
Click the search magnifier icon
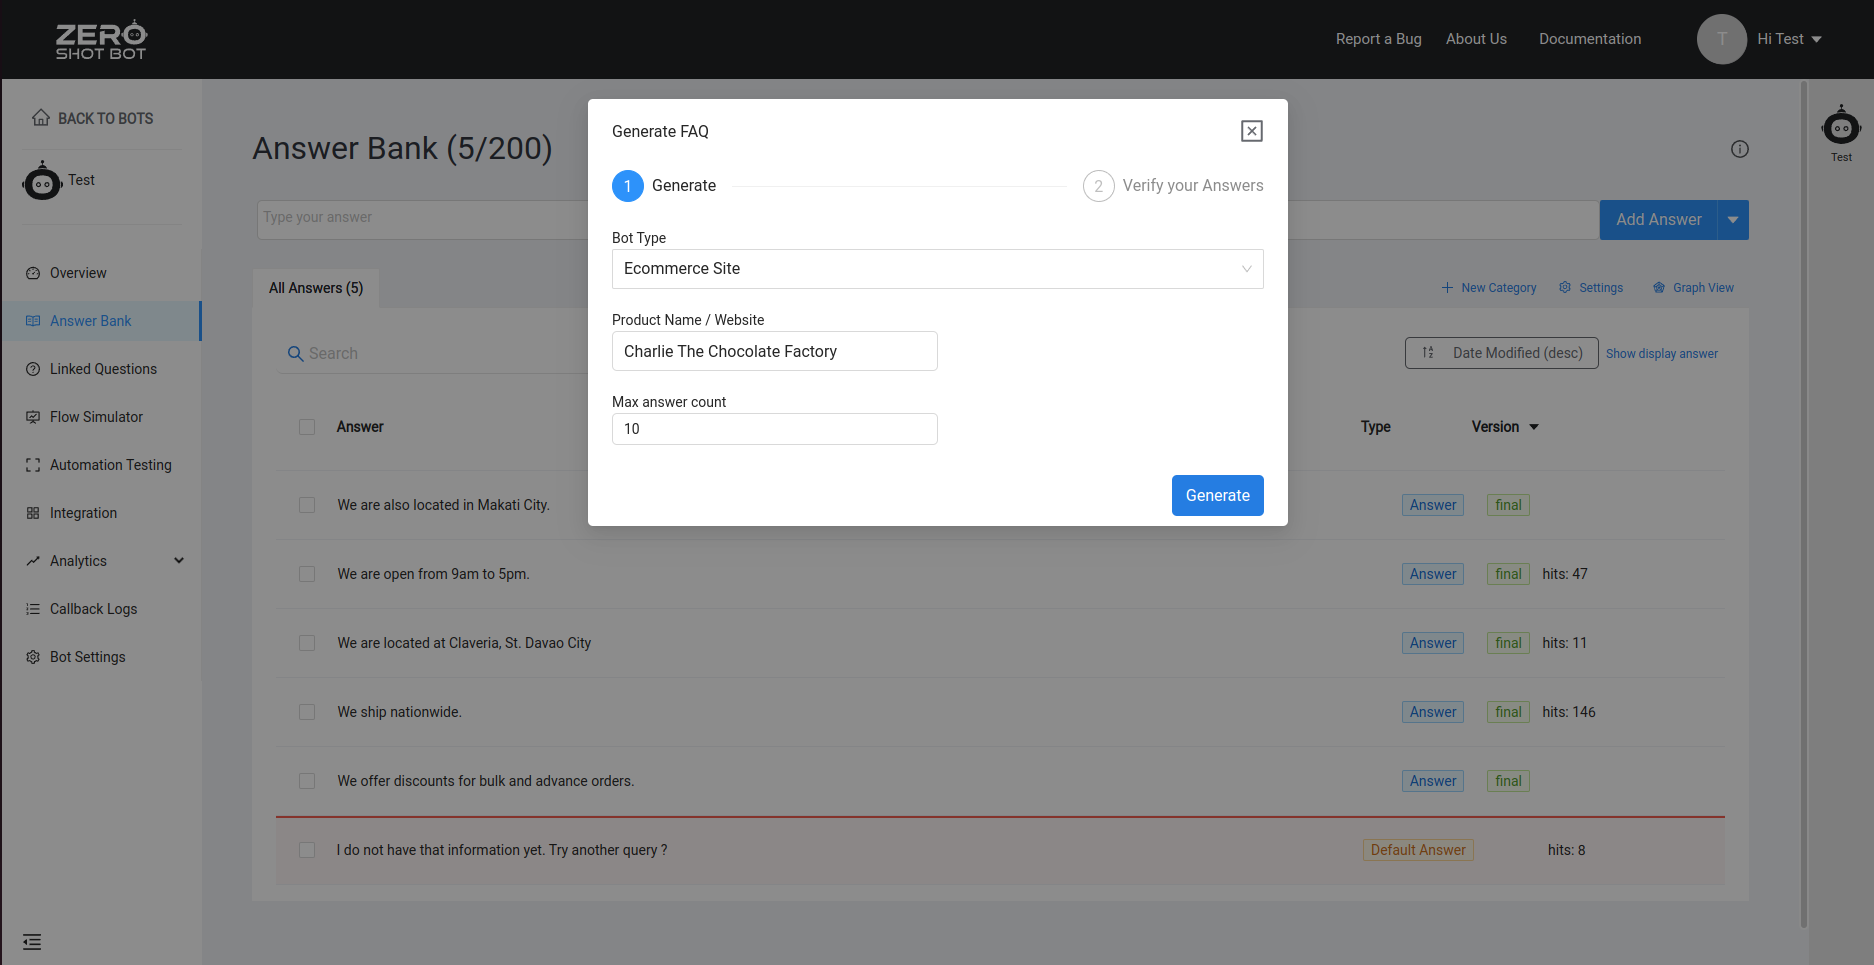tap(295, 353)
